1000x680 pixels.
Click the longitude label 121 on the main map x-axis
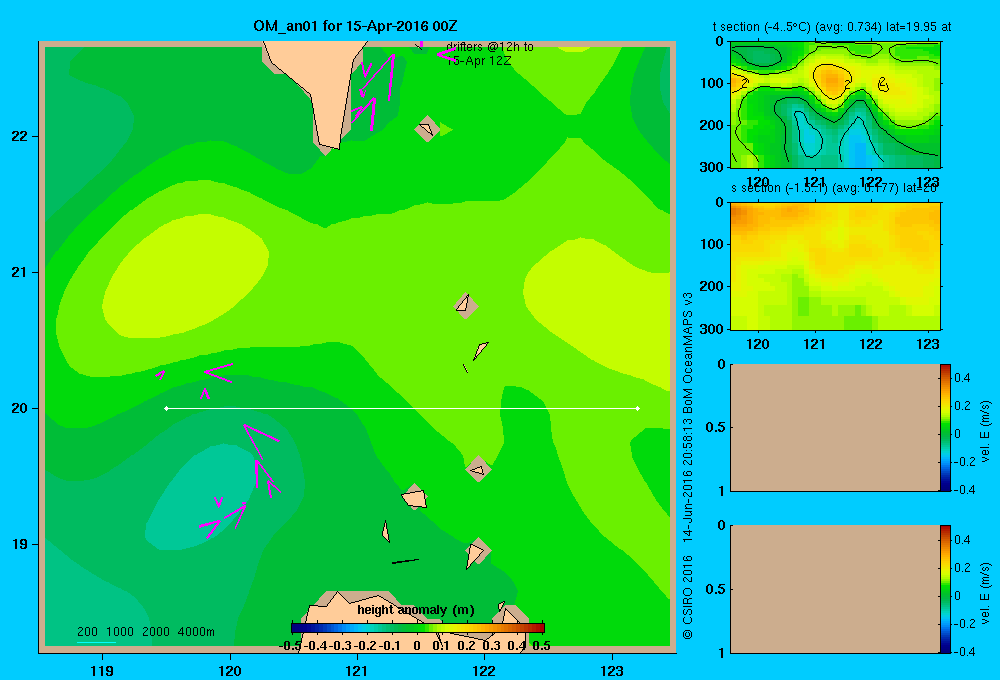(x=357, y=670)
